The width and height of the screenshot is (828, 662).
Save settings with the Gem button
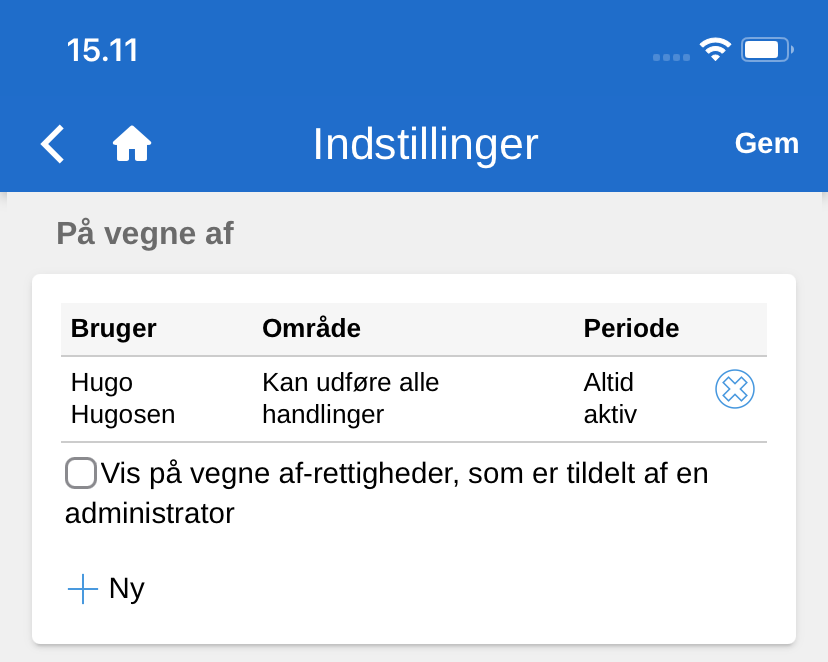click(x=767, y=144)
